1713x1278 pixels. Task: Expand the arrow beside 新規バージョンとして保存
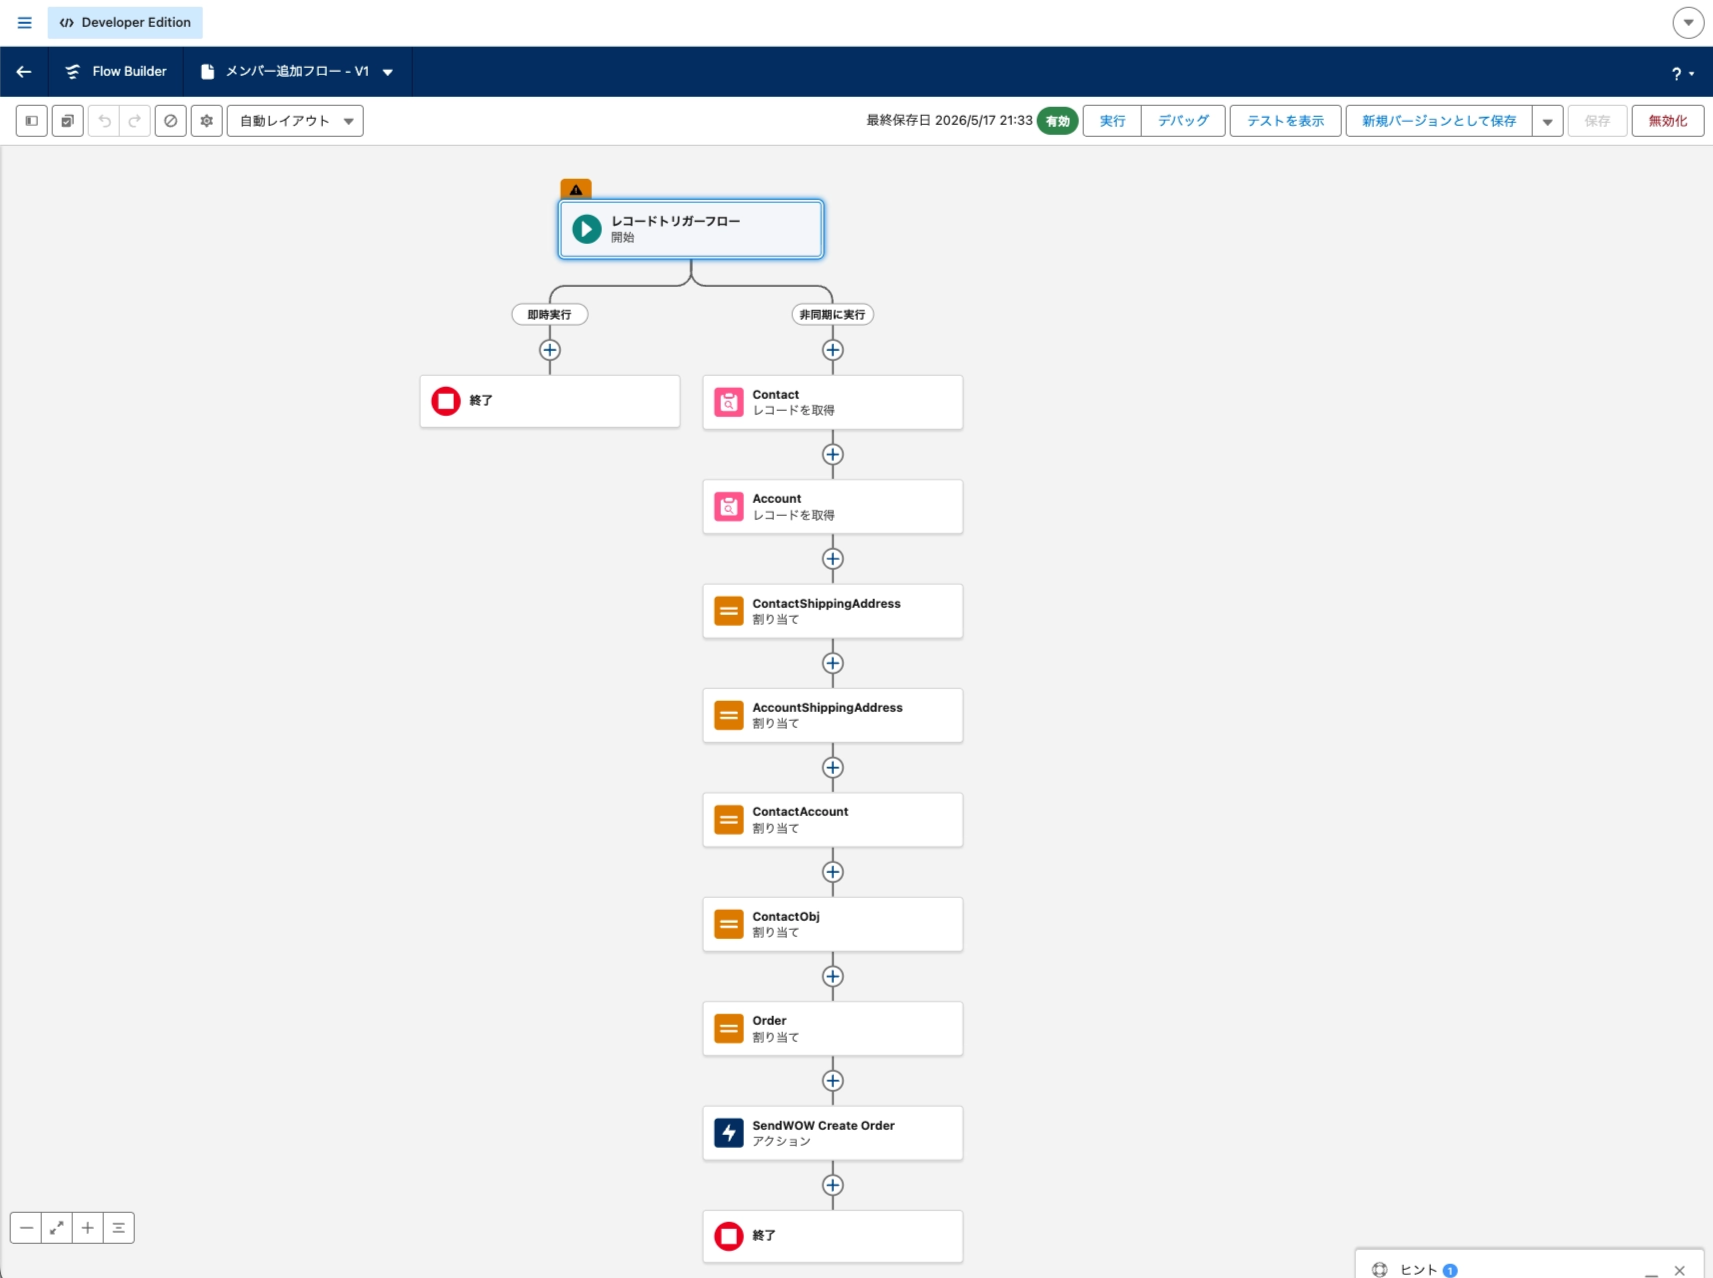tap(1547, 121)
